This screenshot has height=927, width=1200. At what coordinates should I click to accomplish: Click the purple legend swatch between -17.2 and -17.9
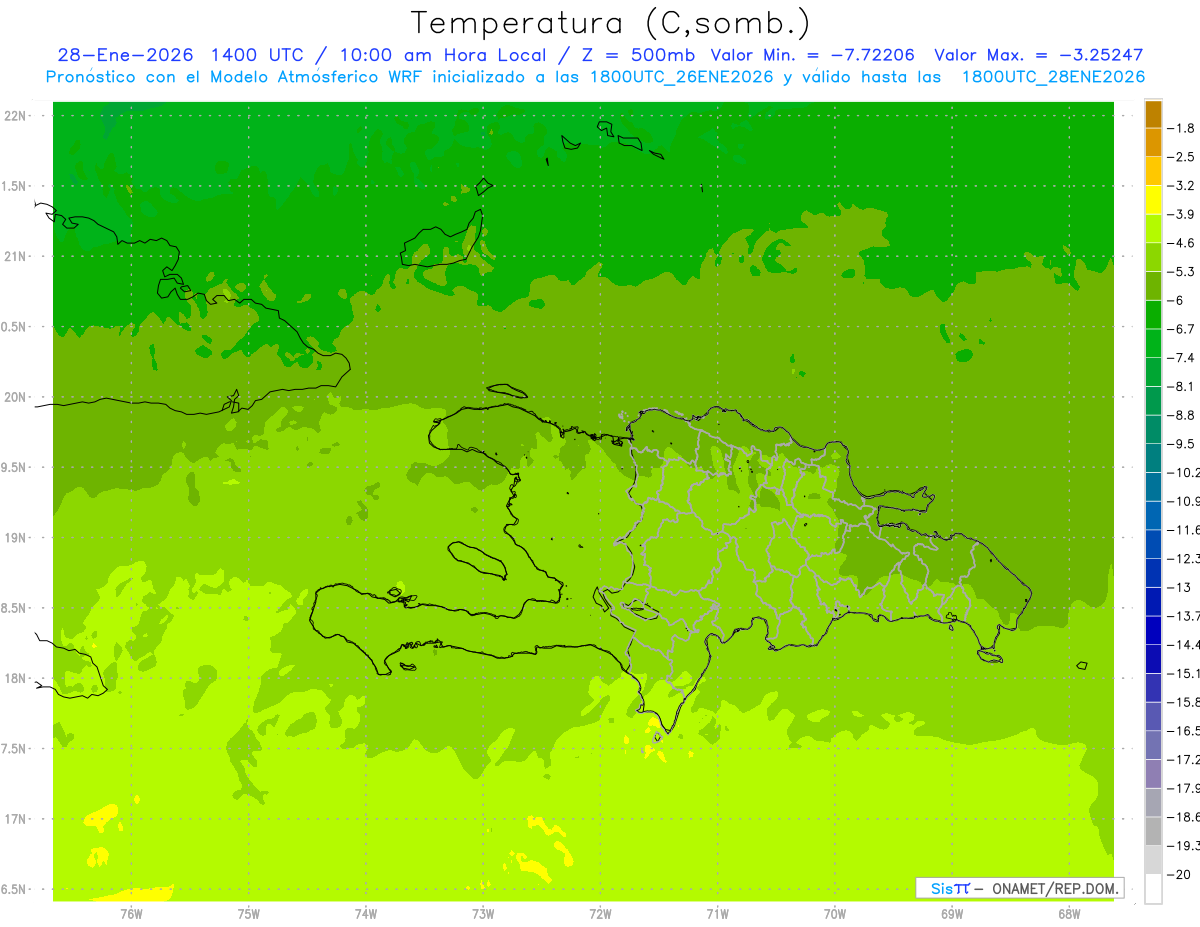[x=1153, y=774]
